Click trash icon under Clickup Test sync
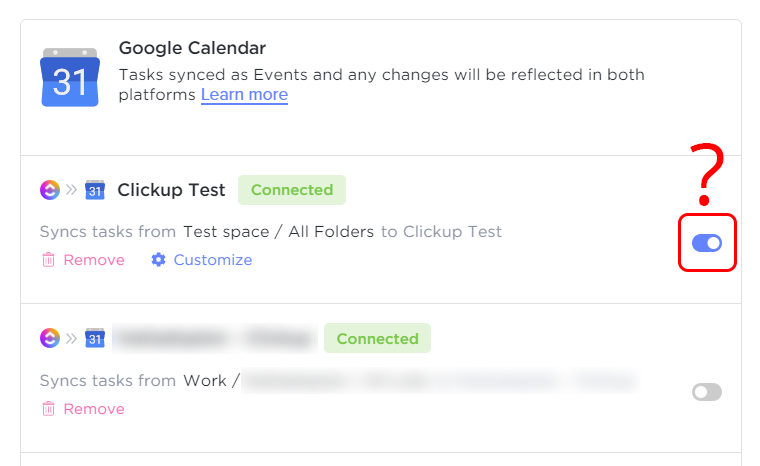This screenshot has width=760, height=466. pyautogui.click(x=48, y=260)
